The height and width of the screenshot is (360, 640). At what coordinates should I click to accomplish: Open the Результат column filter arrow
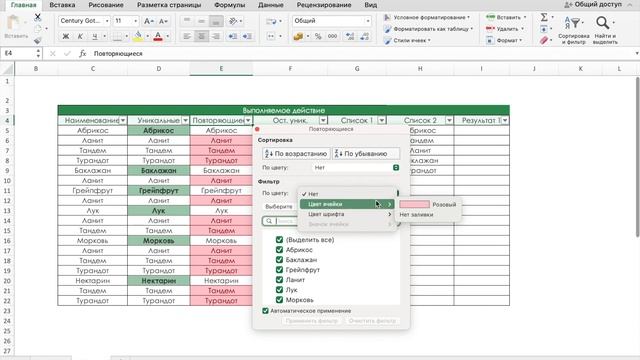[505, 120]
